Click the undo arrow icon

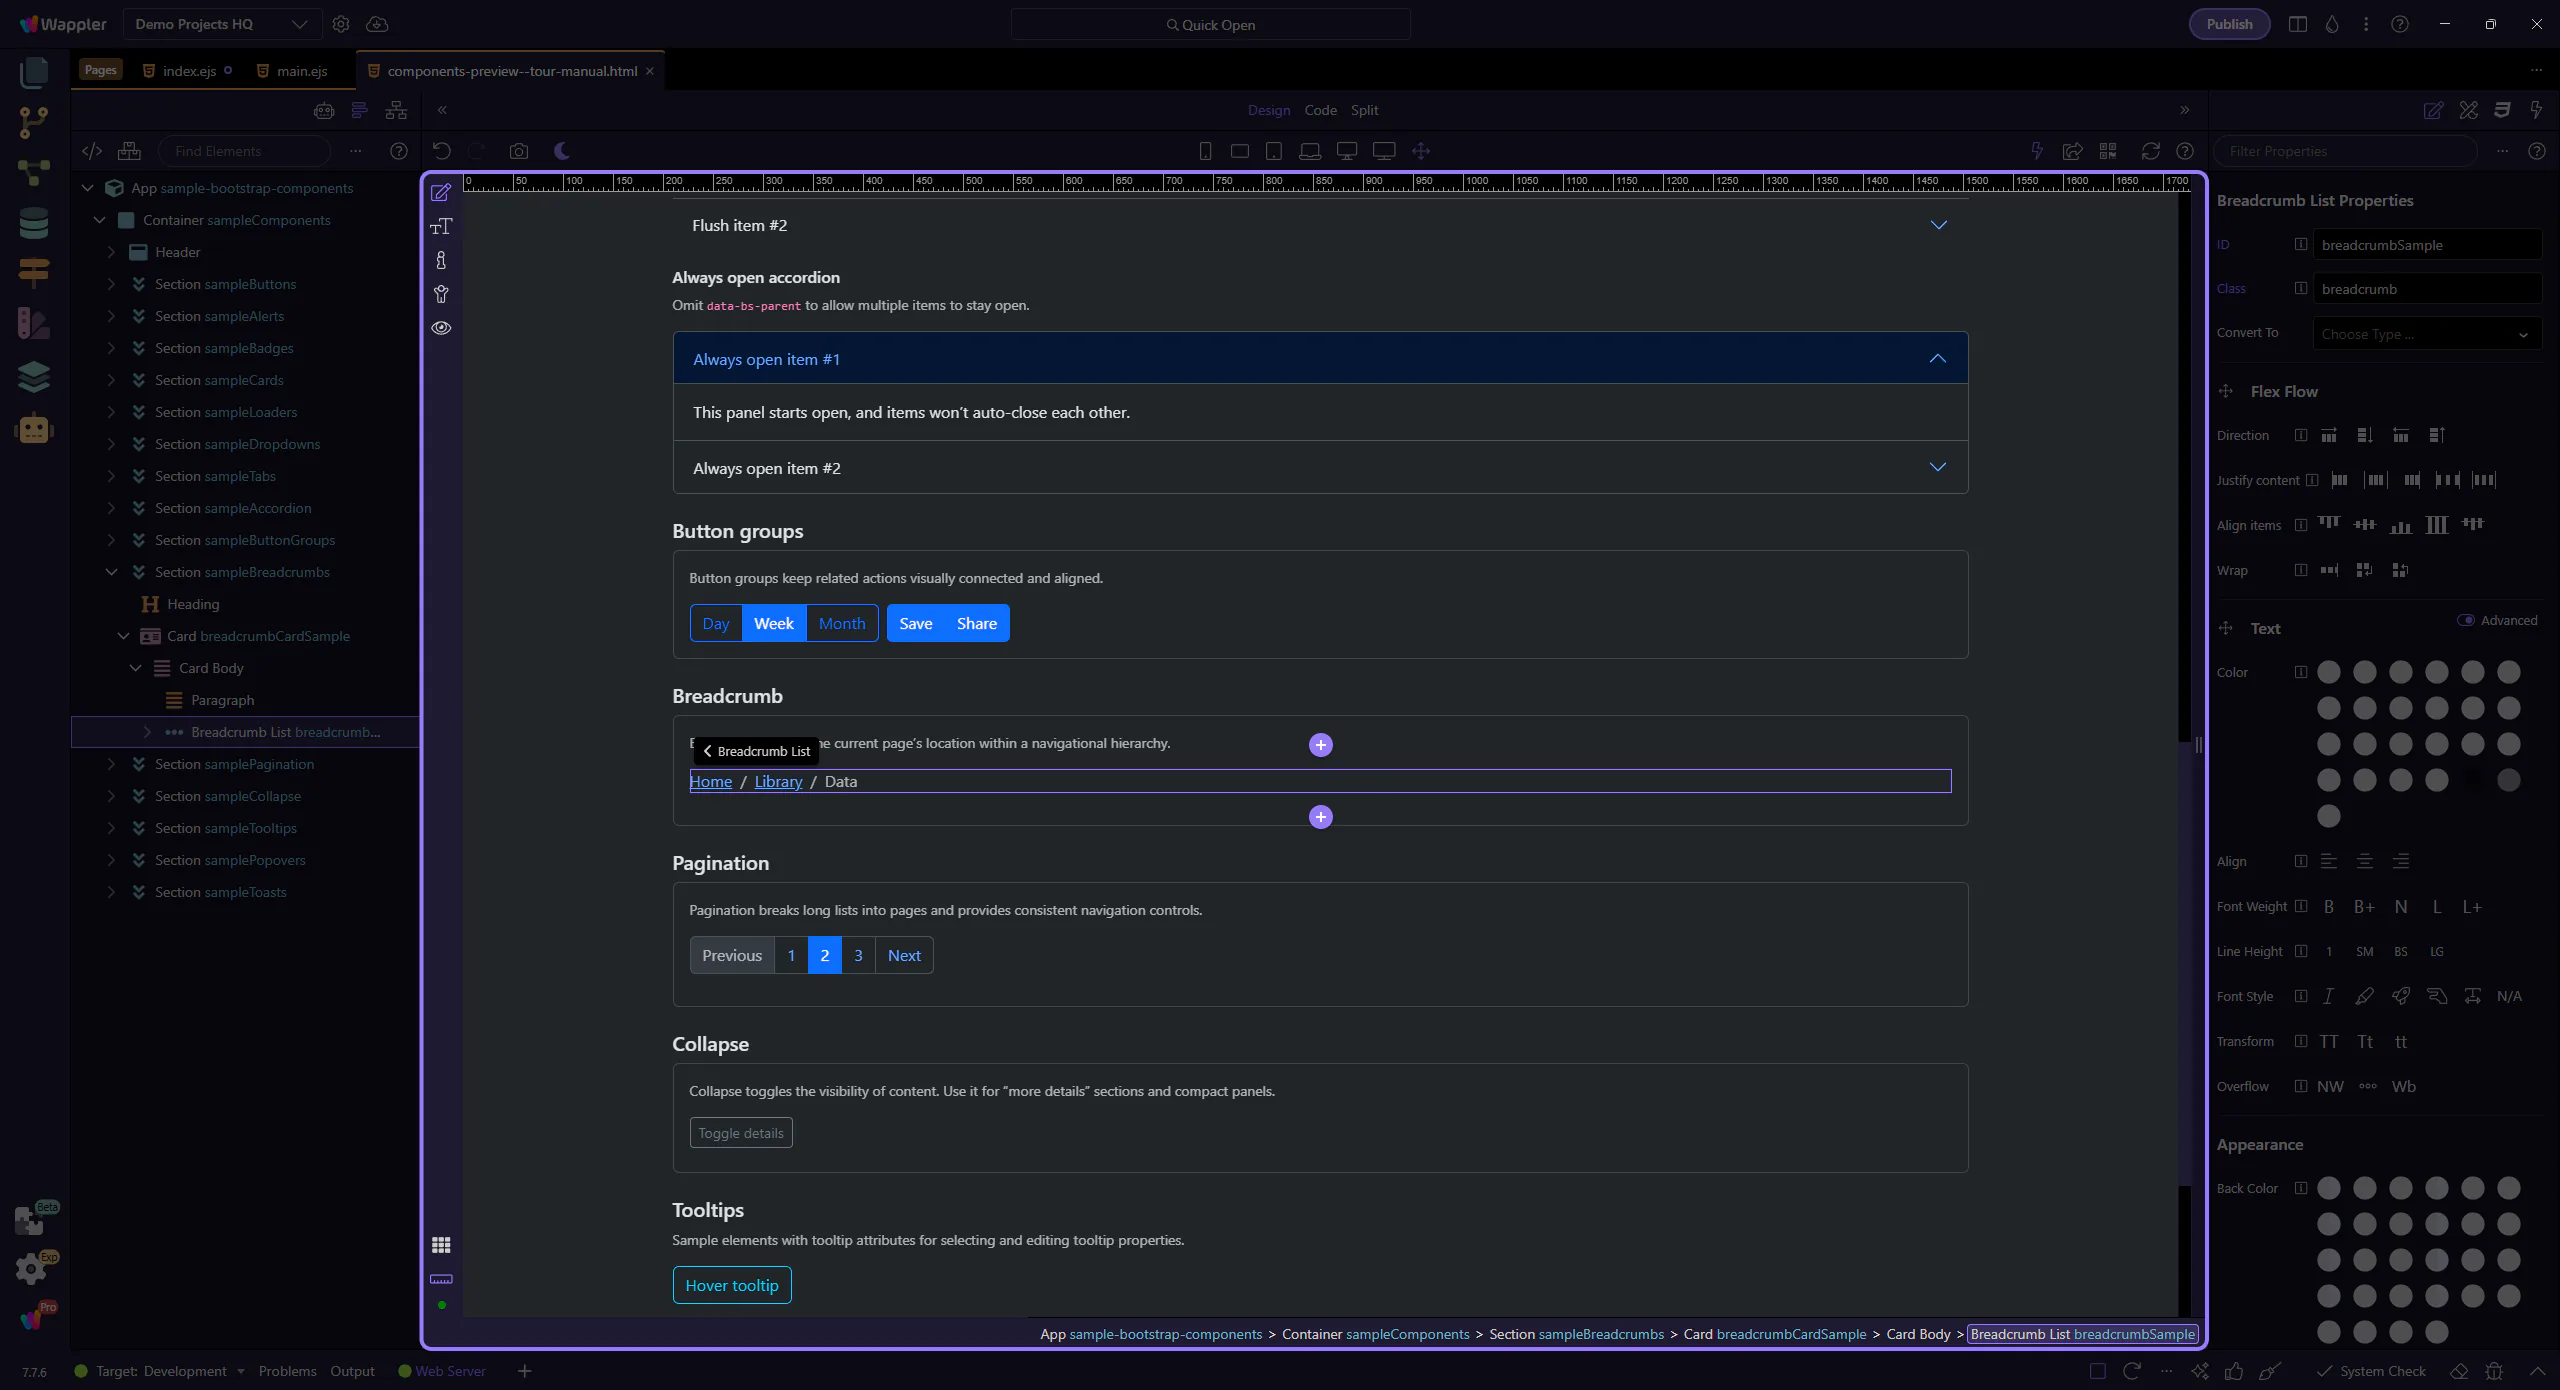[441, 151]
